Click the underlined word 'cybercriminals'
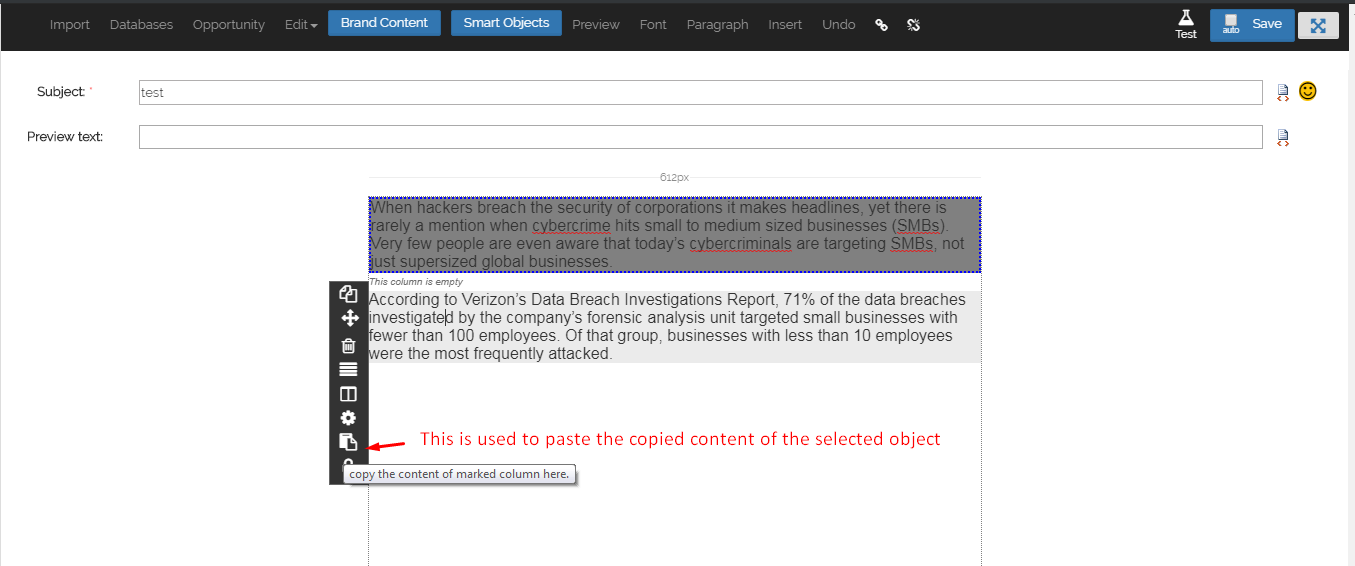Viewport: 1355px width, 566px height. [740, 244]
